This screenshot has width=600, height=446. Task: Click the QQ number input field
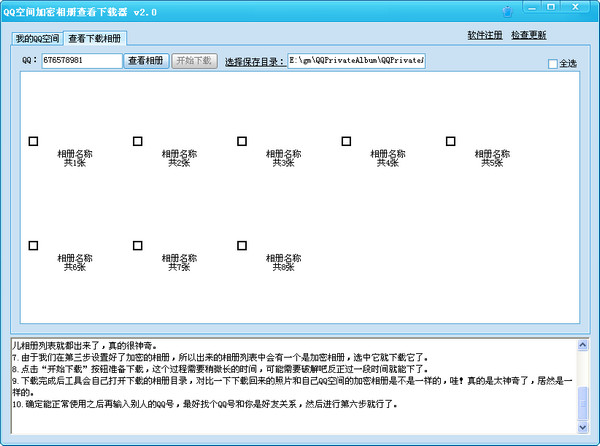81,61
